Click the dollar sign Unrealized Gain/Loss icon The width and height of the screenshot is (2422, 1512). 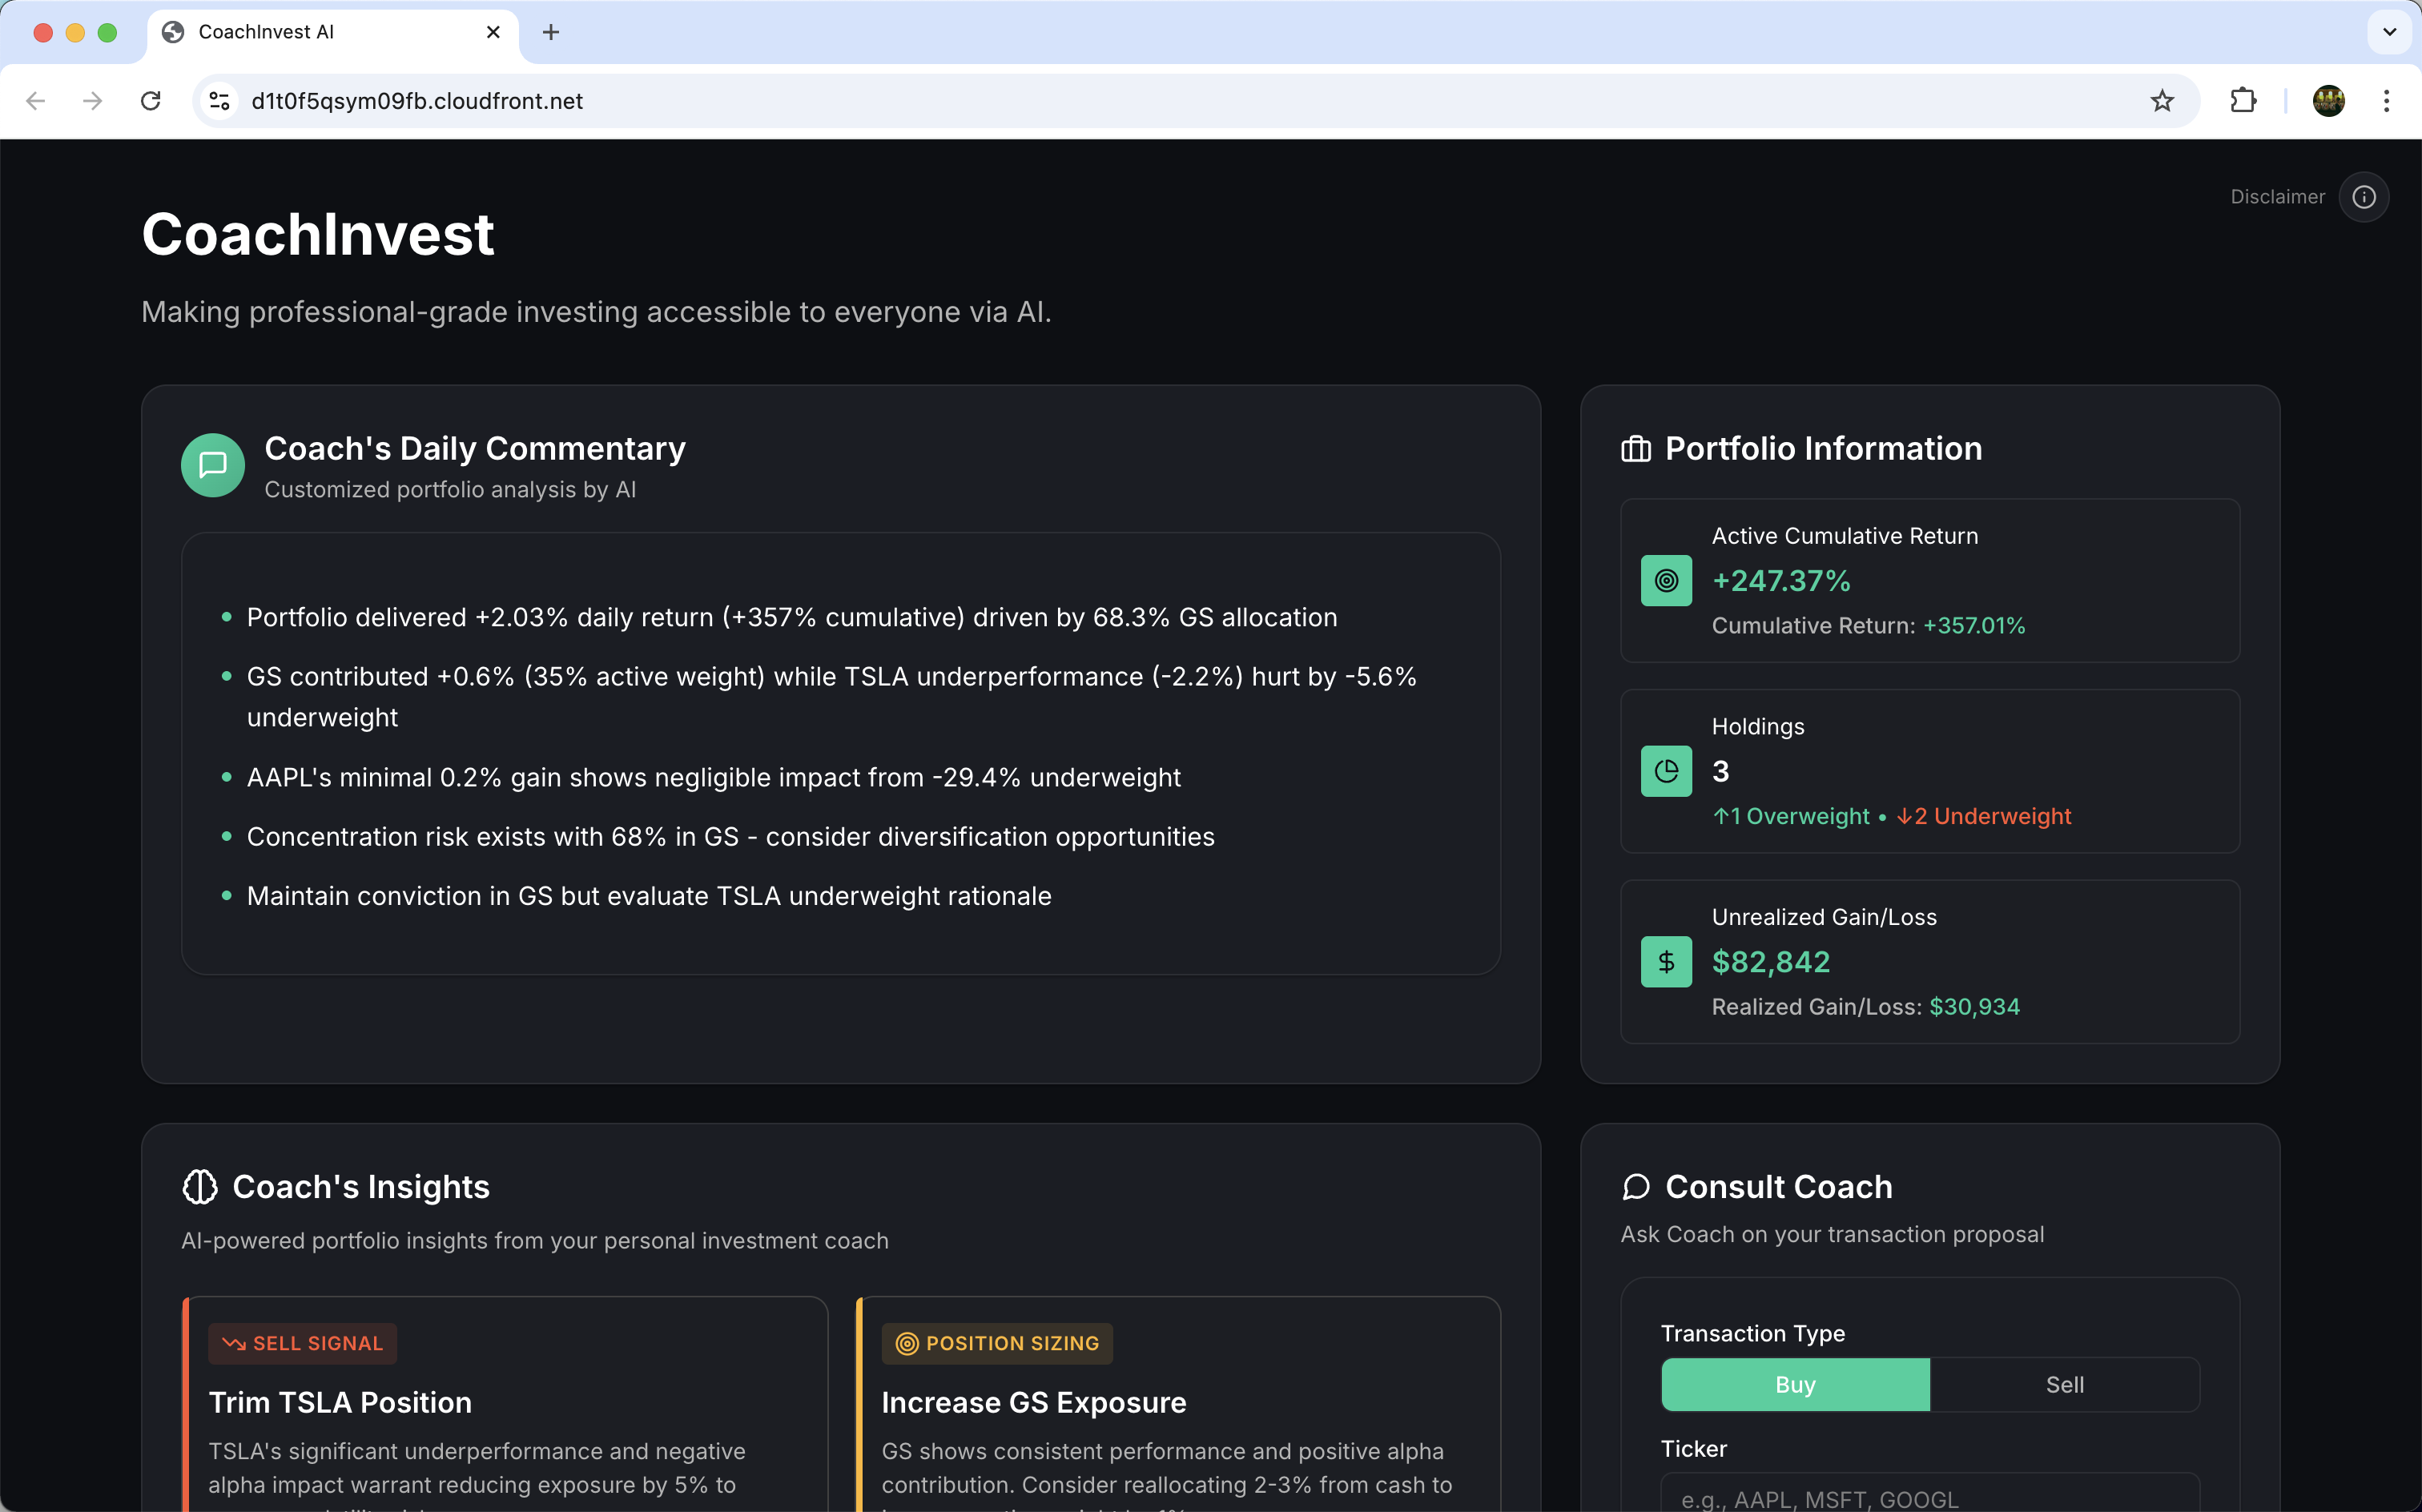tap(1666, 962)
